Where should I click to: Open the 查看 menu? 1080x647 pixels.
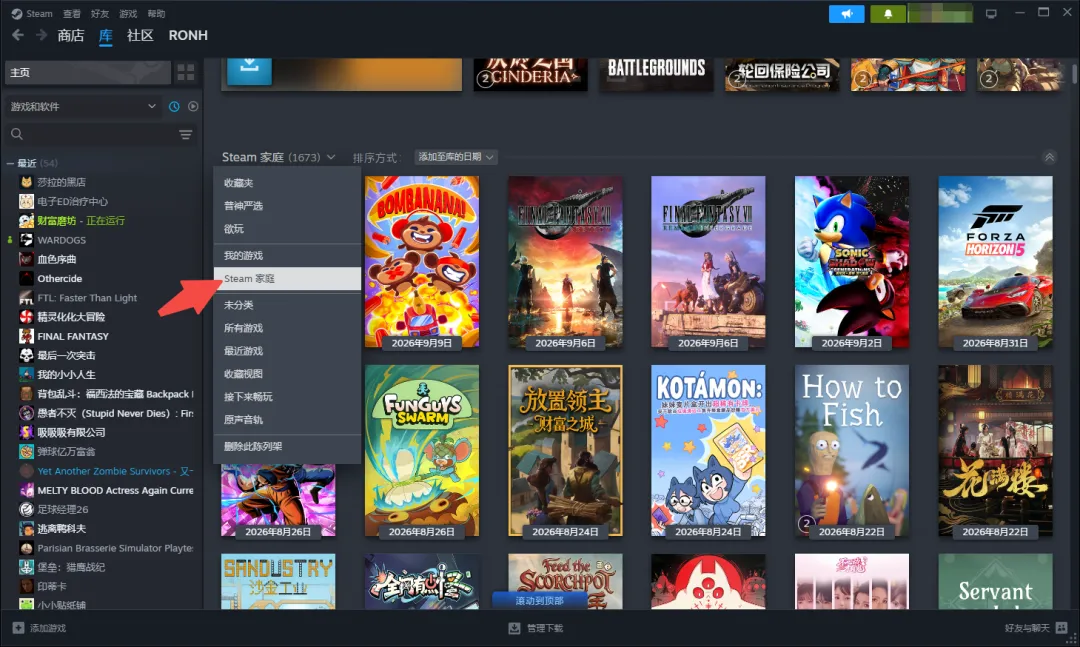pyautogui.click(x=72, y=14)
